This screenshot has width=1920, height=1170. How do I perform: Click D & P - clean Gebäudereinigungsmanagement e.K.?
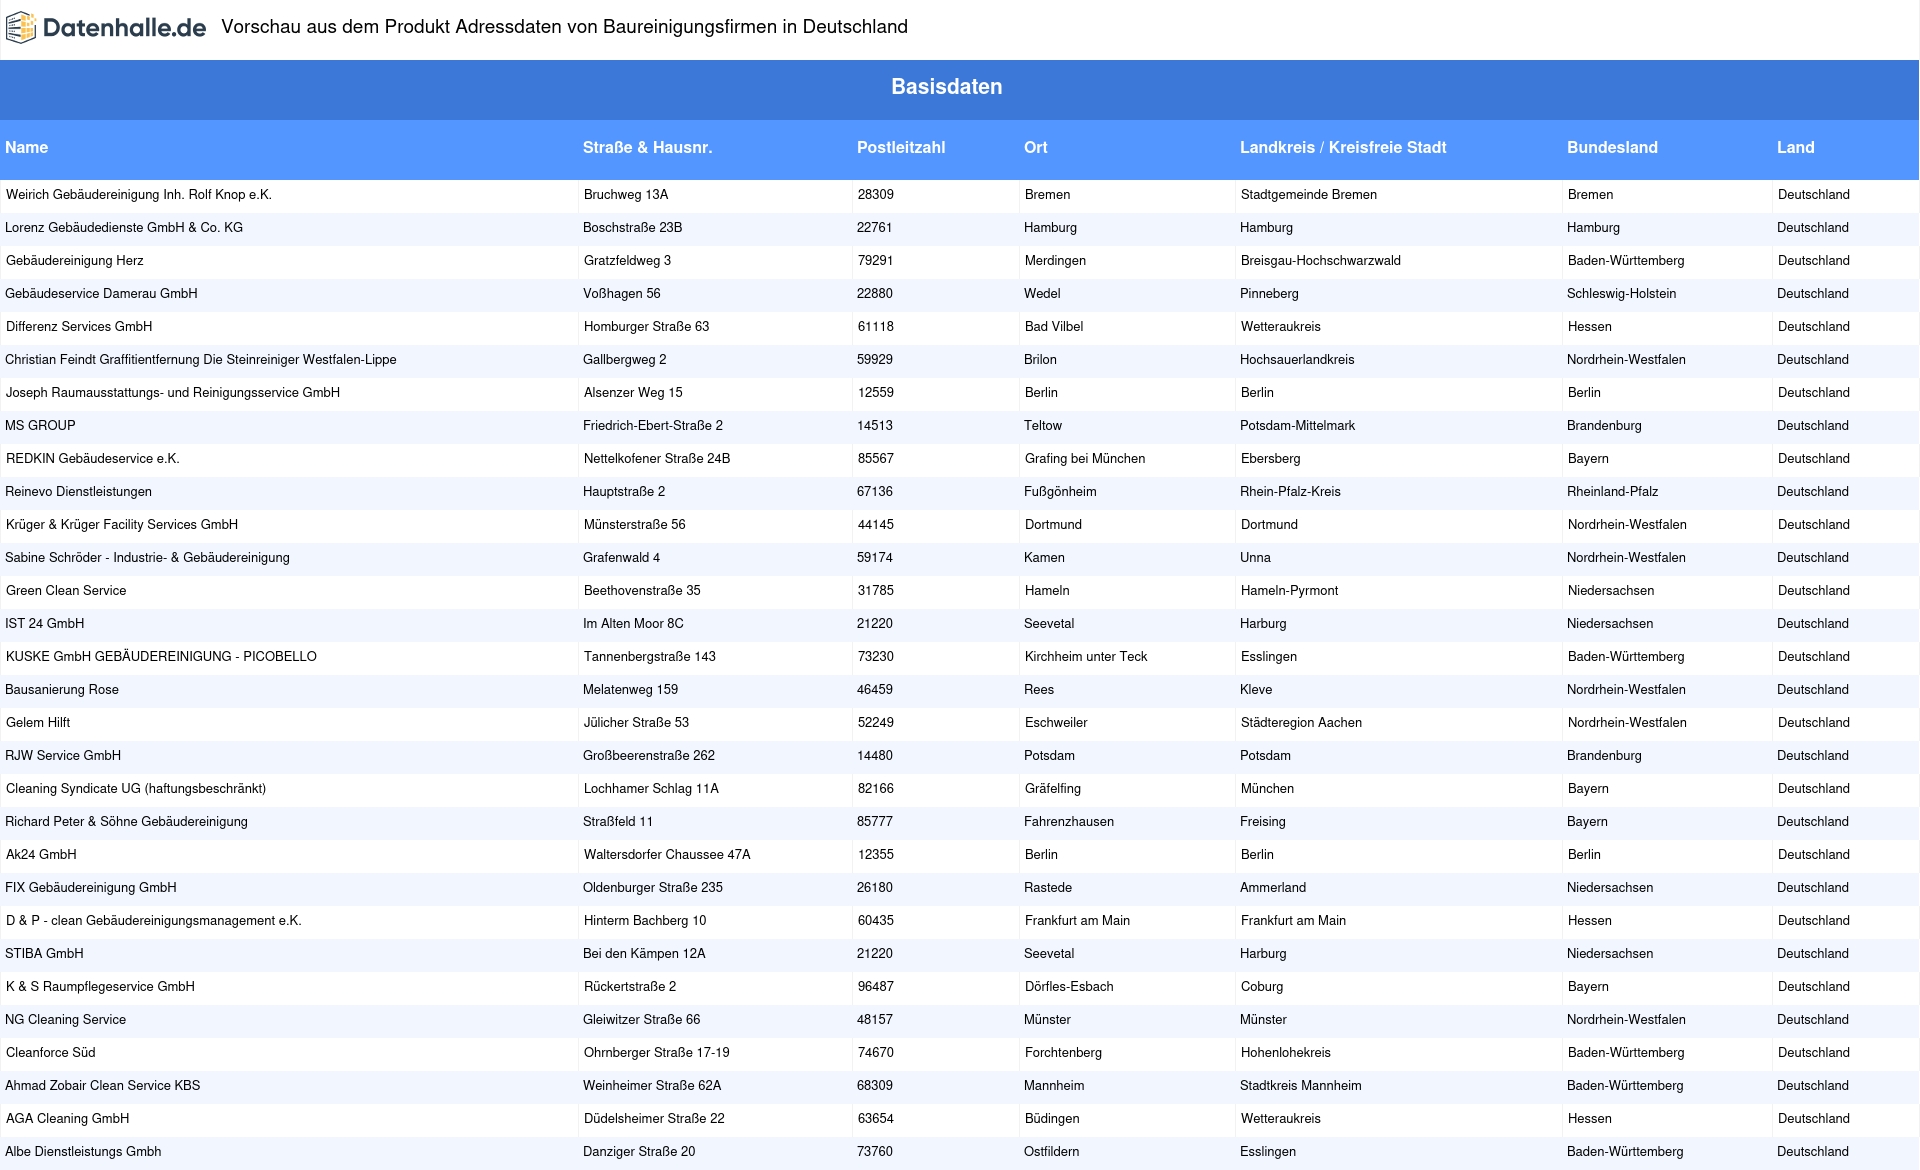[154, 921]
